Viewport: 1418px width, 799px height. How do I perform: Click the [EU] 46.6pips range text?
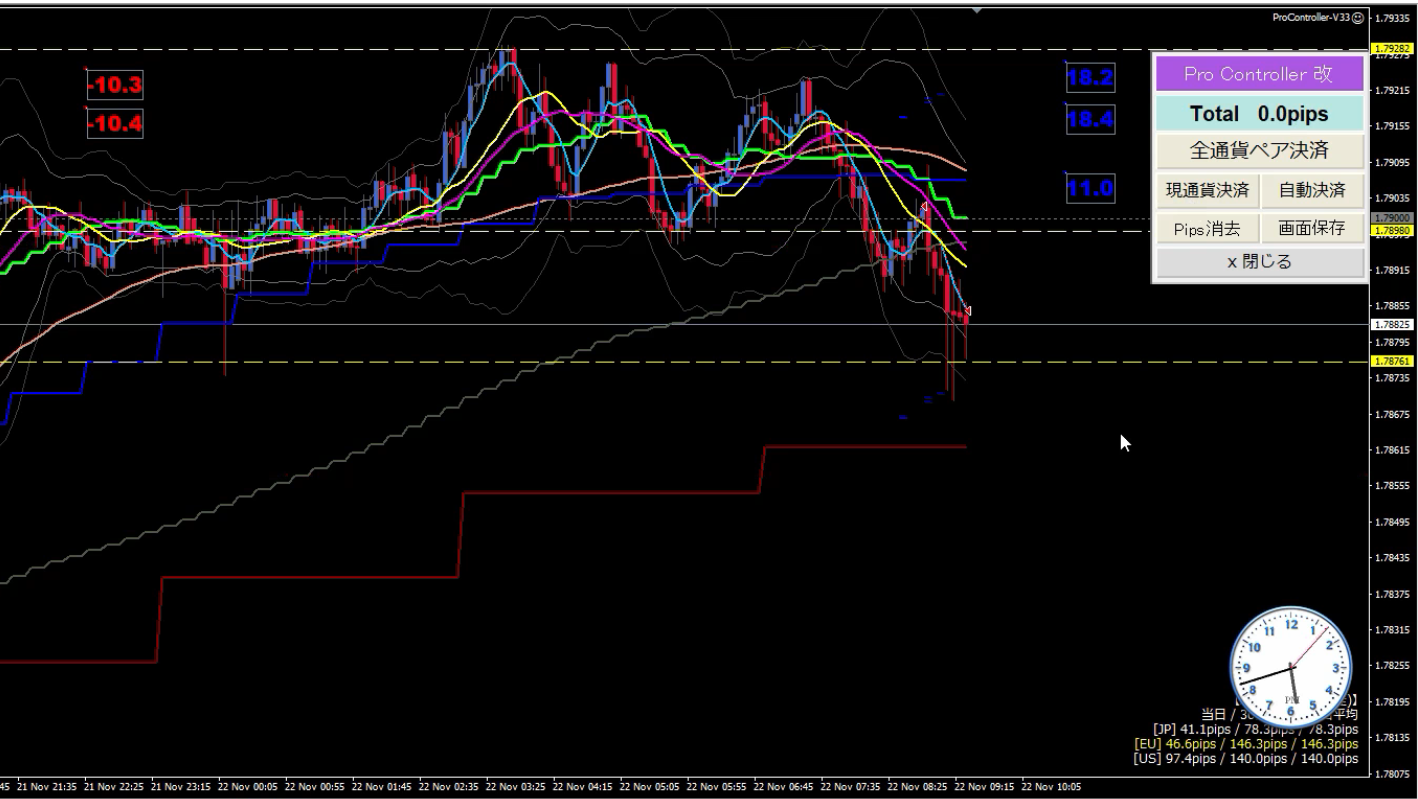[1246, 744]
